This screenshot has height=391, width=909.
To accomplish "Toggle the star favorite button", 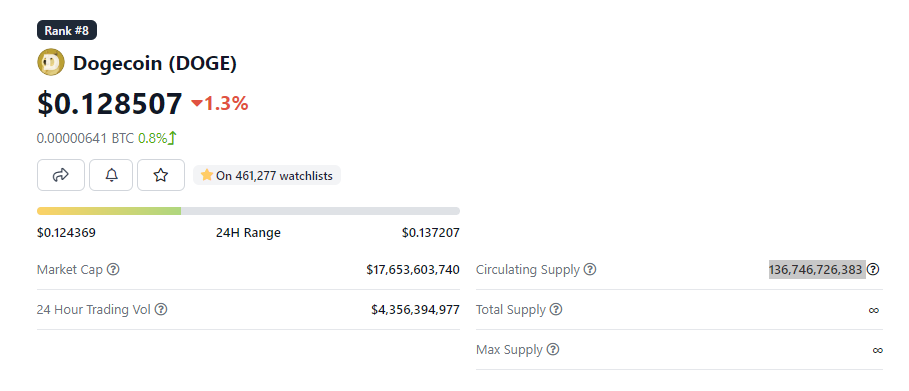I will 161,175.
